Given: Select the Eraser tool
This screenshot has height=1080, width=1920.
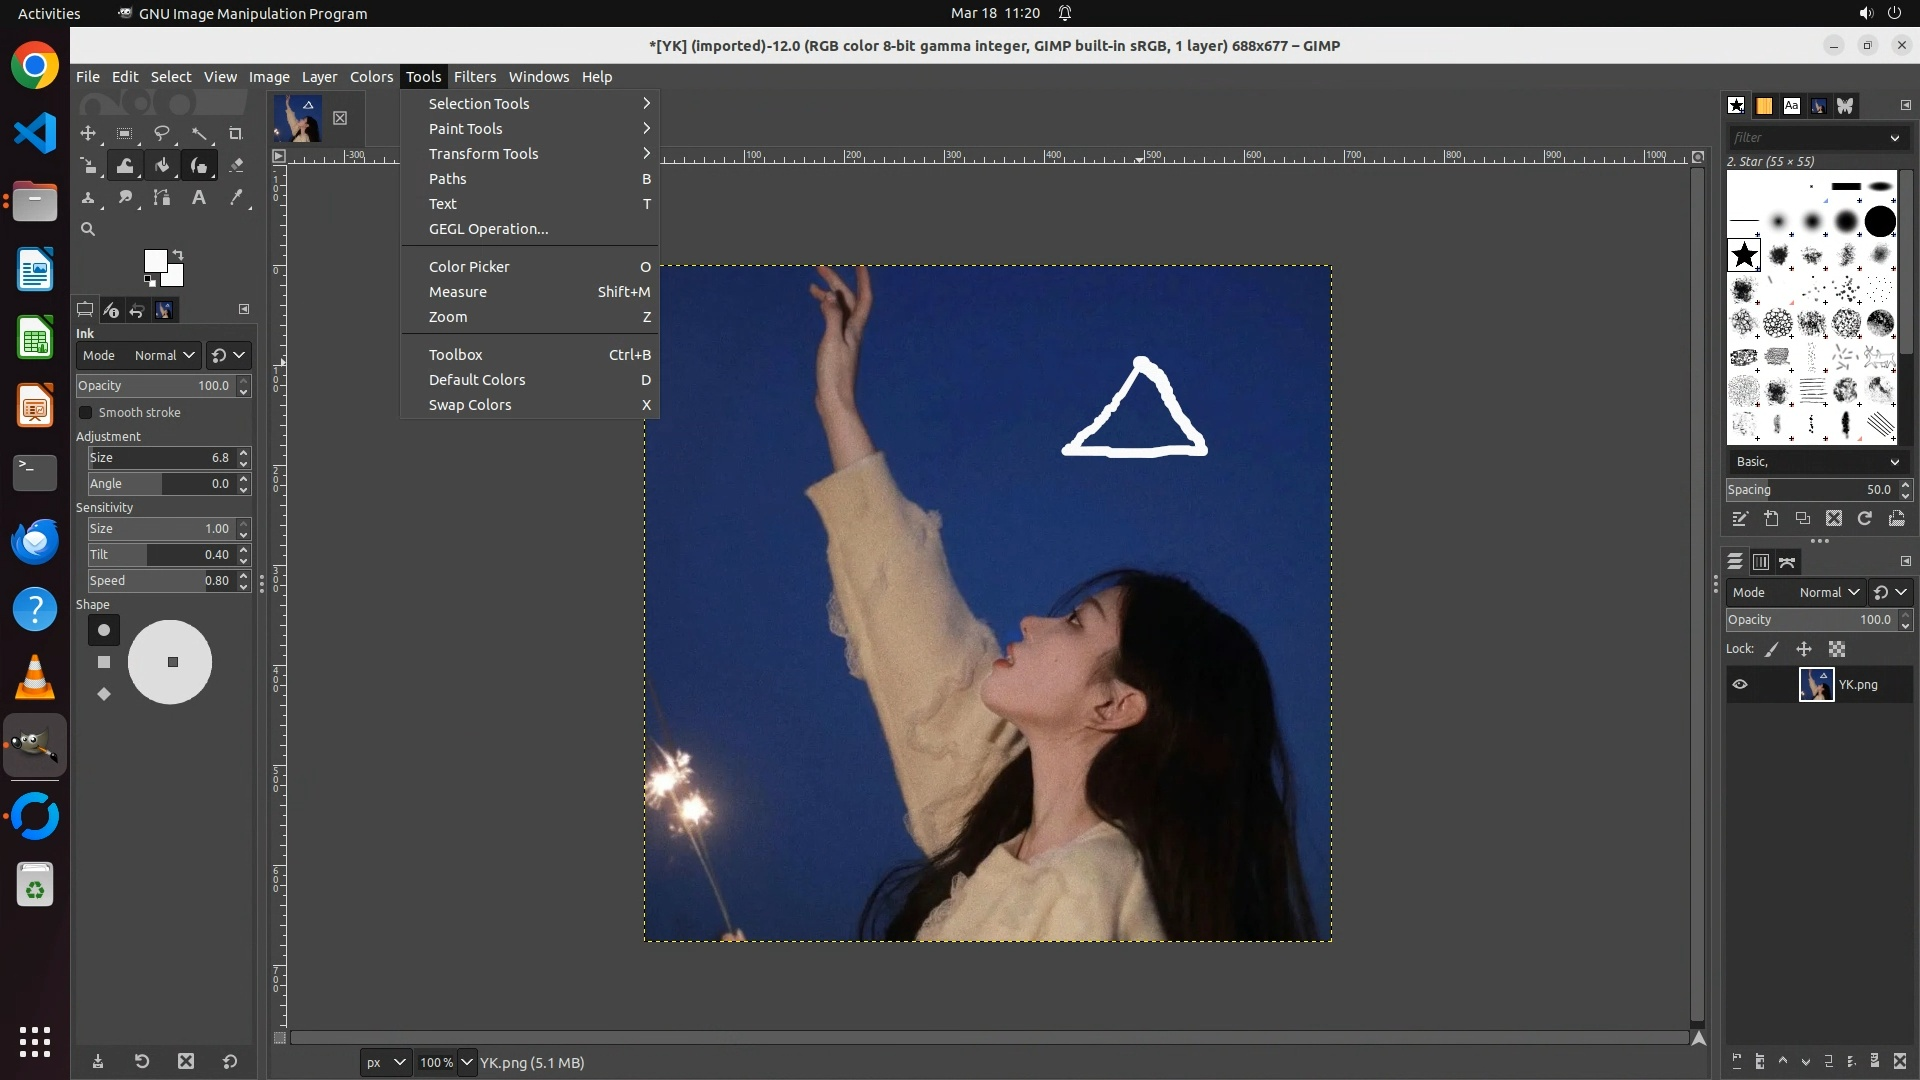Looking at the screenshot, I should pos(236,165).
